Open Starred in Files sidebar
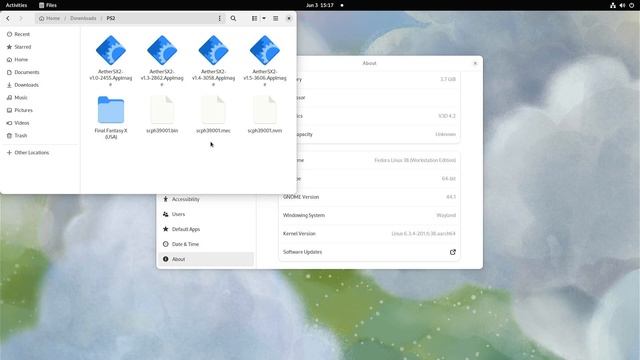This screenshot has width=640, height=360. tap(40, 47)
